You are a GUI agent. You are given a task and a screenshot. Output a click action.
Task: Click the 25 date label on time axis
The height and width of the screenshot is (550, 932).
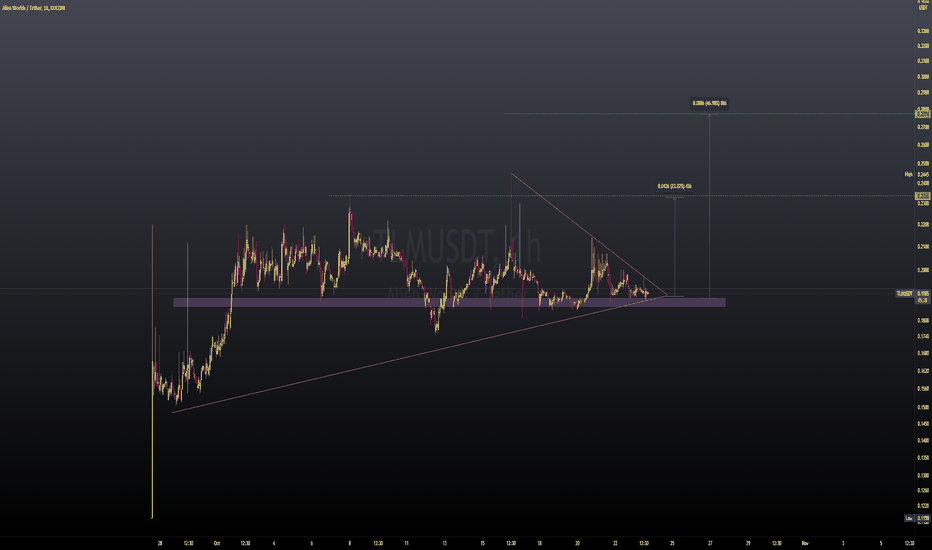pyautogui.click(x=672, y=543)
